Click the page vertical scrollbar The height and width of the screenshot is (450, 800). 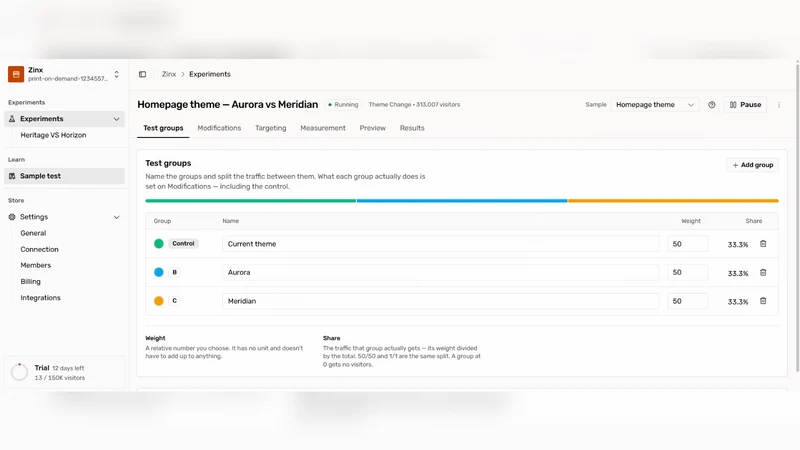pos(797,217)
